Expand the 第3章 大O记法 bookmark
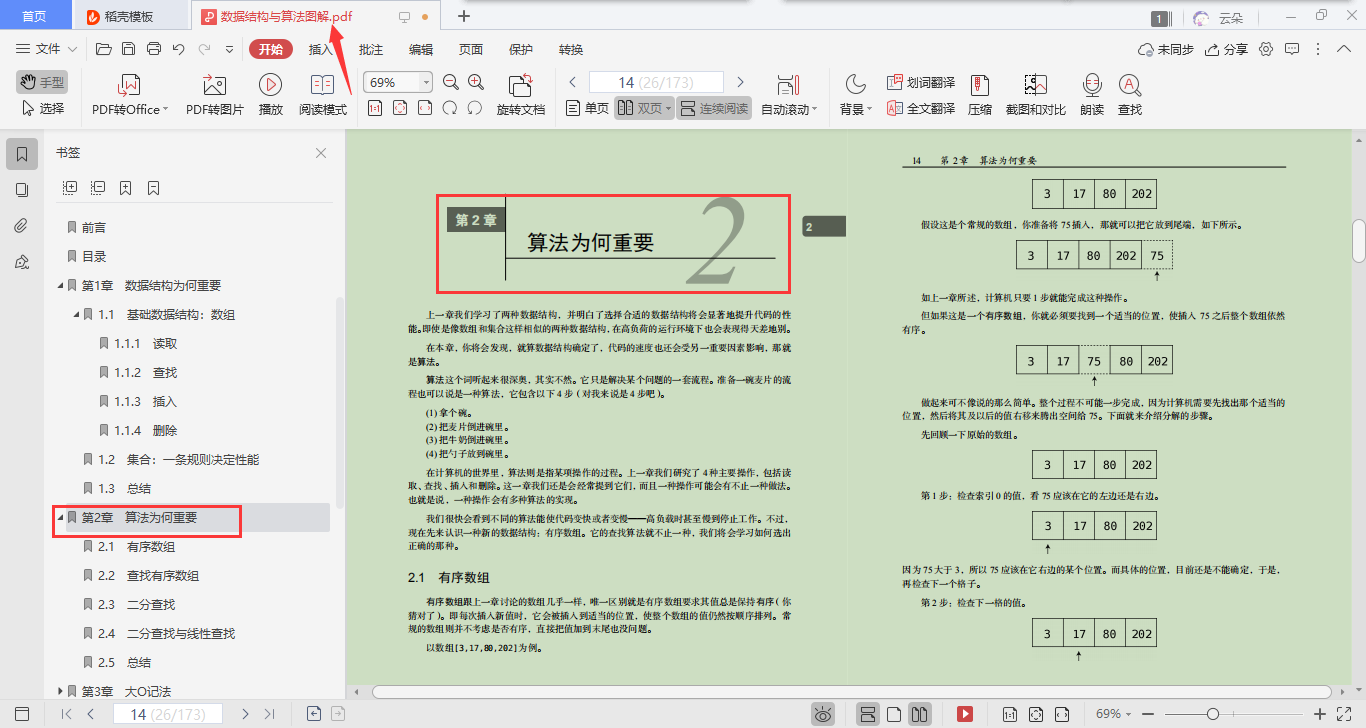This screenshot has width=1366, height=728. coord(60,691)
